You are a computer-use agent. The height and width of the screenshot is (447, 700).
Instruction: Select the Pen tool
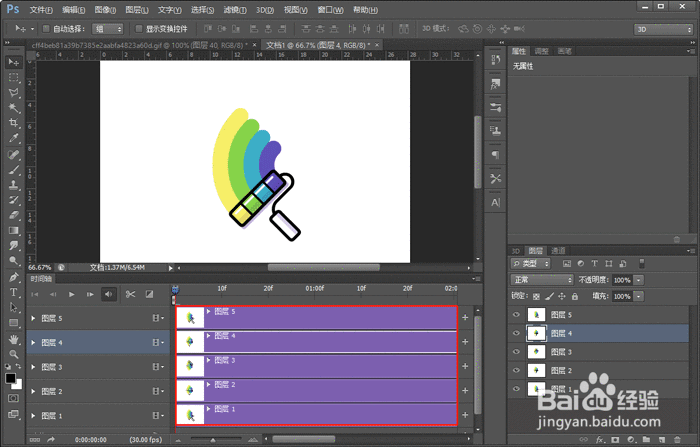(x=13, y=277)
